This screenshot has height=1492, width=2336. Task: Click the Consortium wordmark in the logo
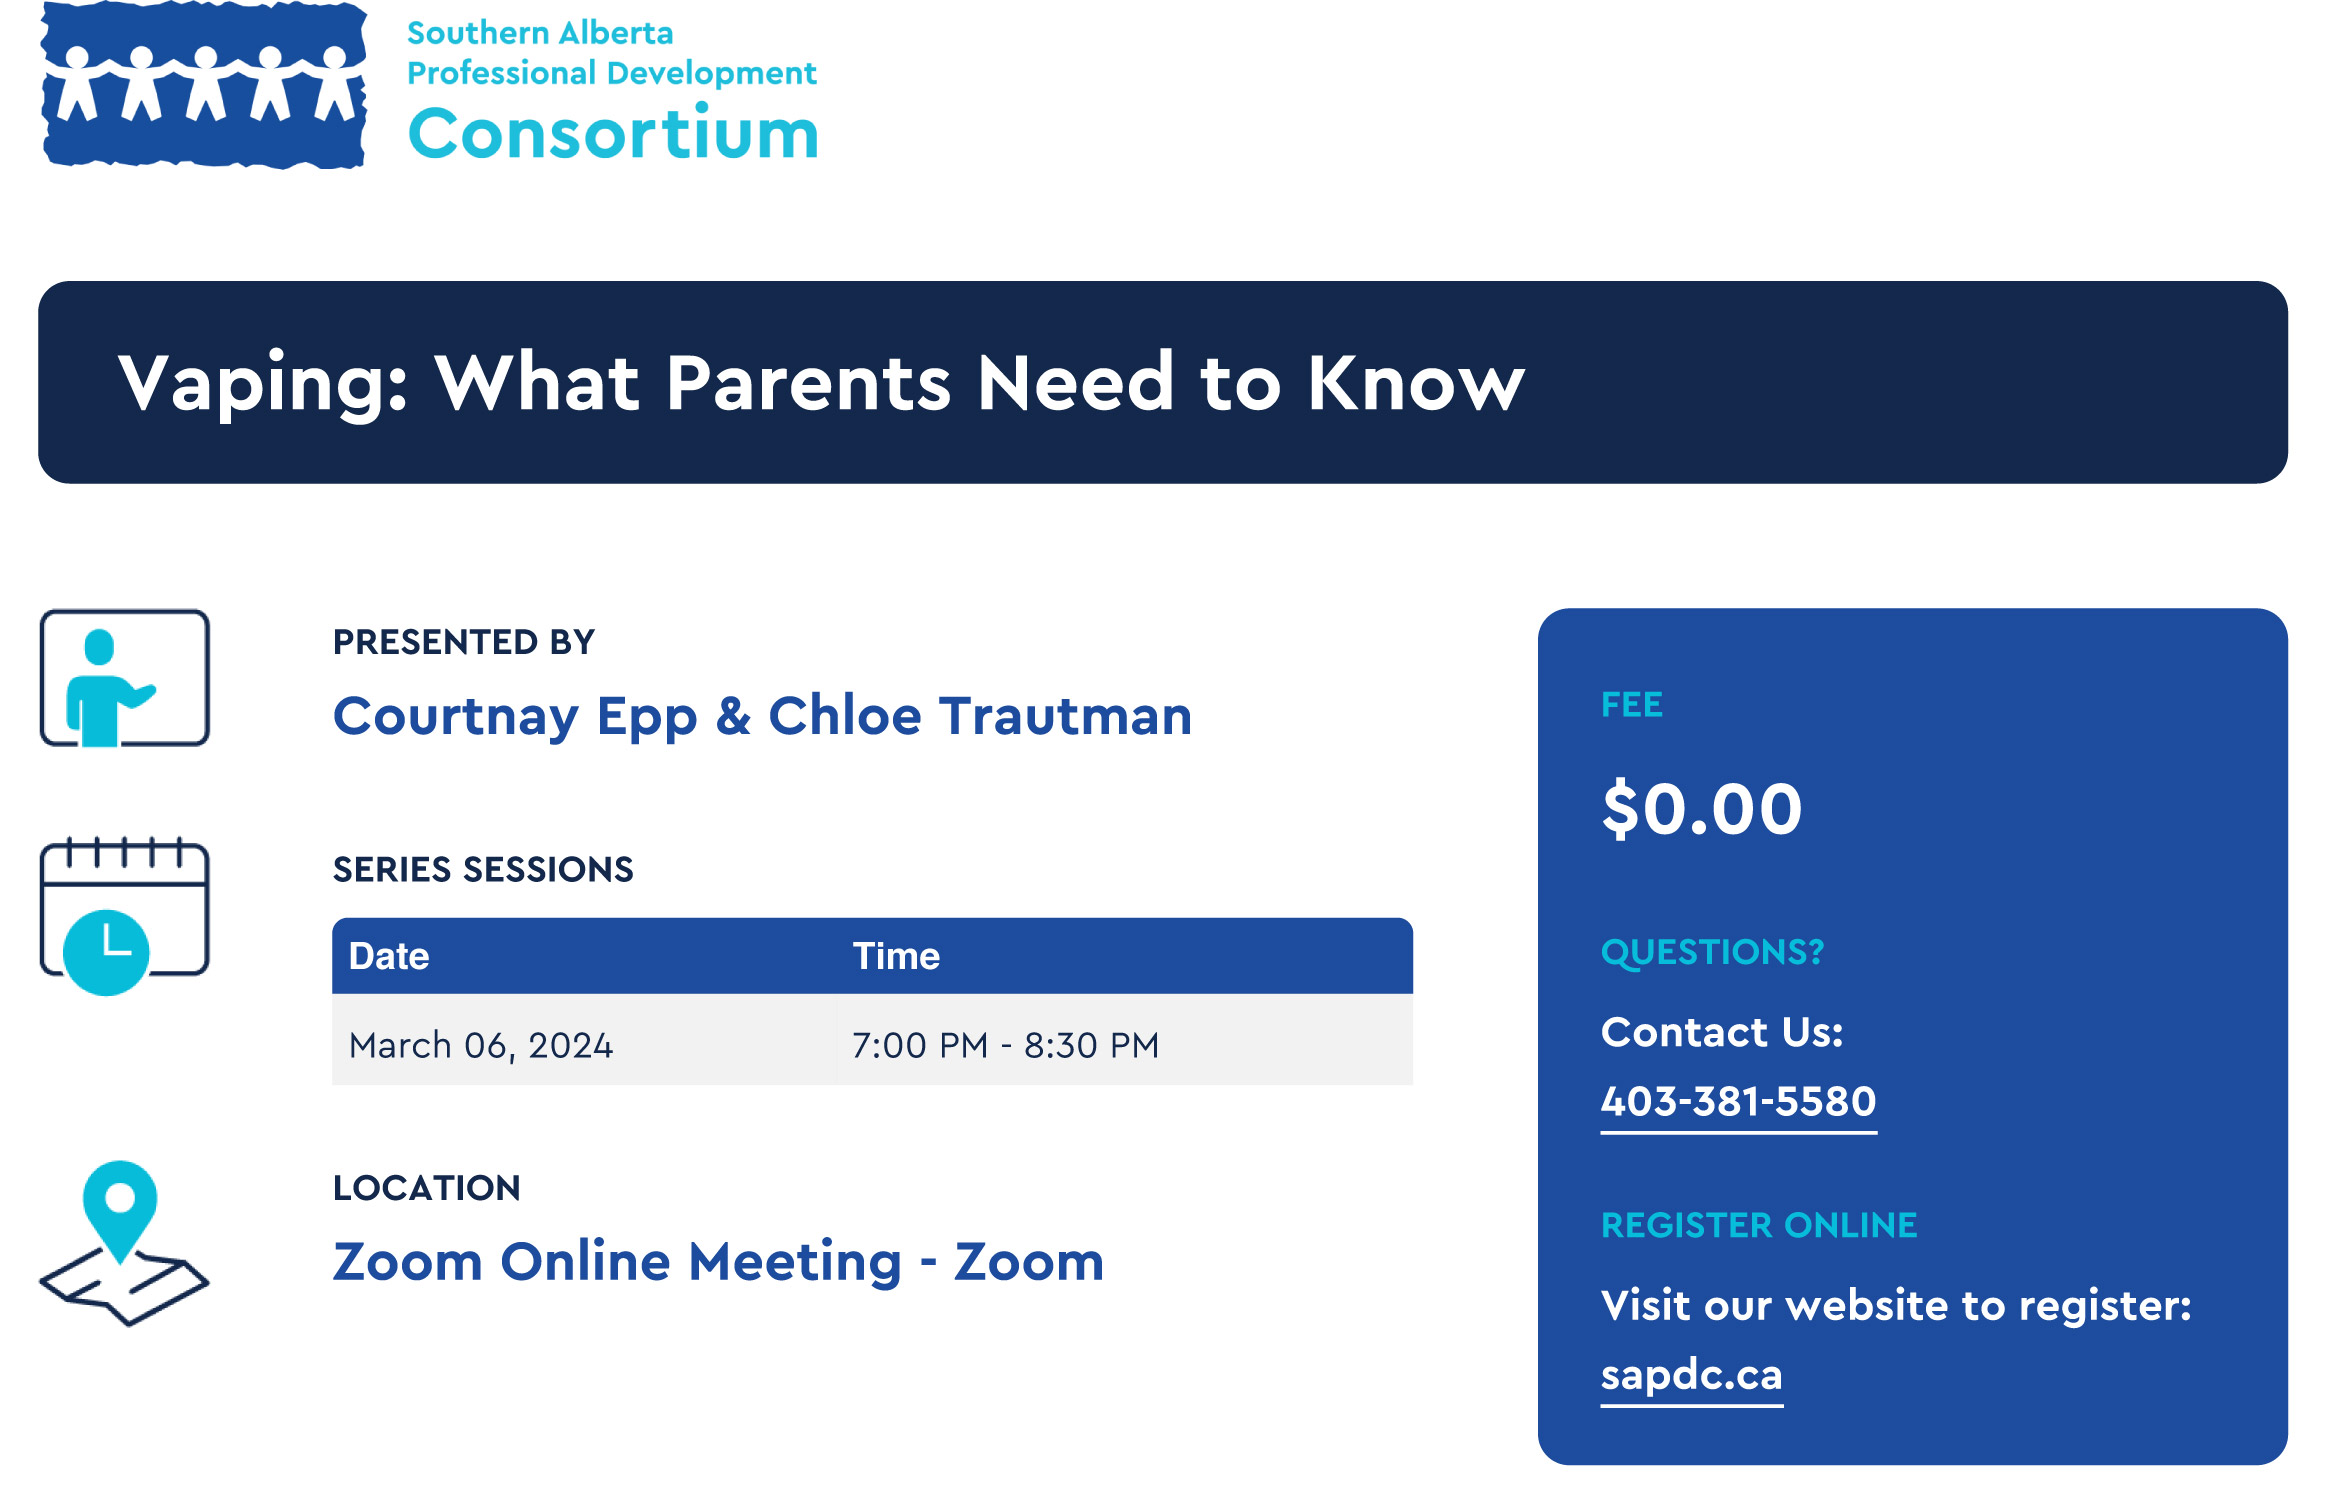(x=613, y=132)
